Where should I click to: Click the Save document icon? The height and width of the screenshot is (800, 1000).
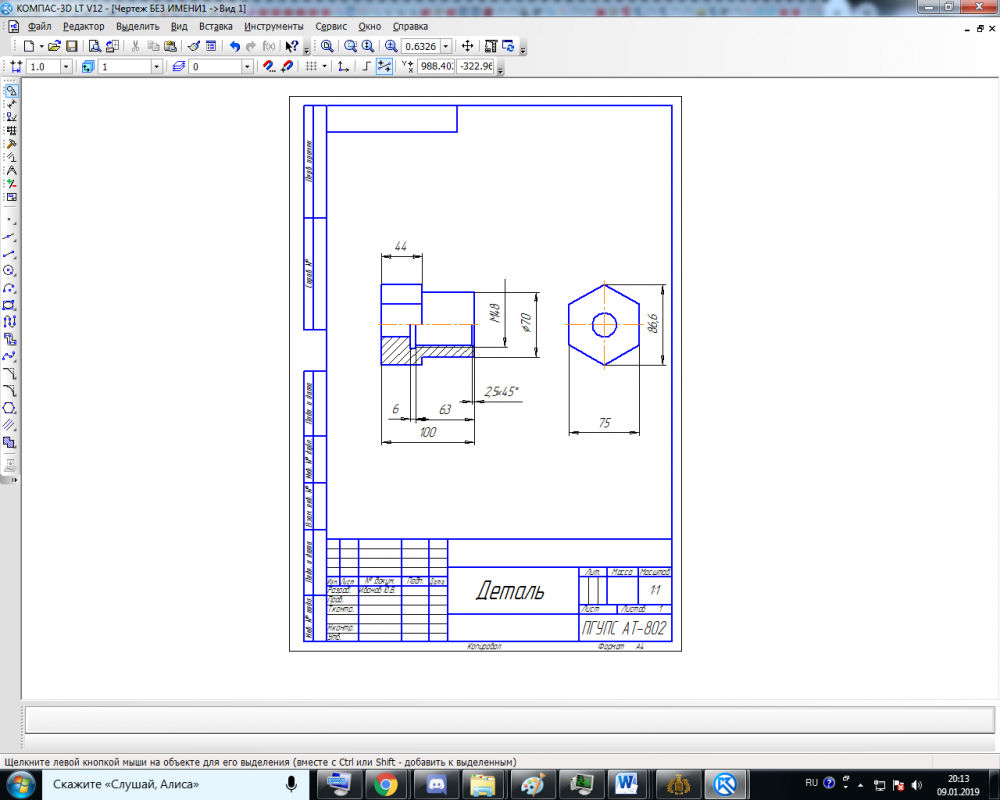point(72,46)
